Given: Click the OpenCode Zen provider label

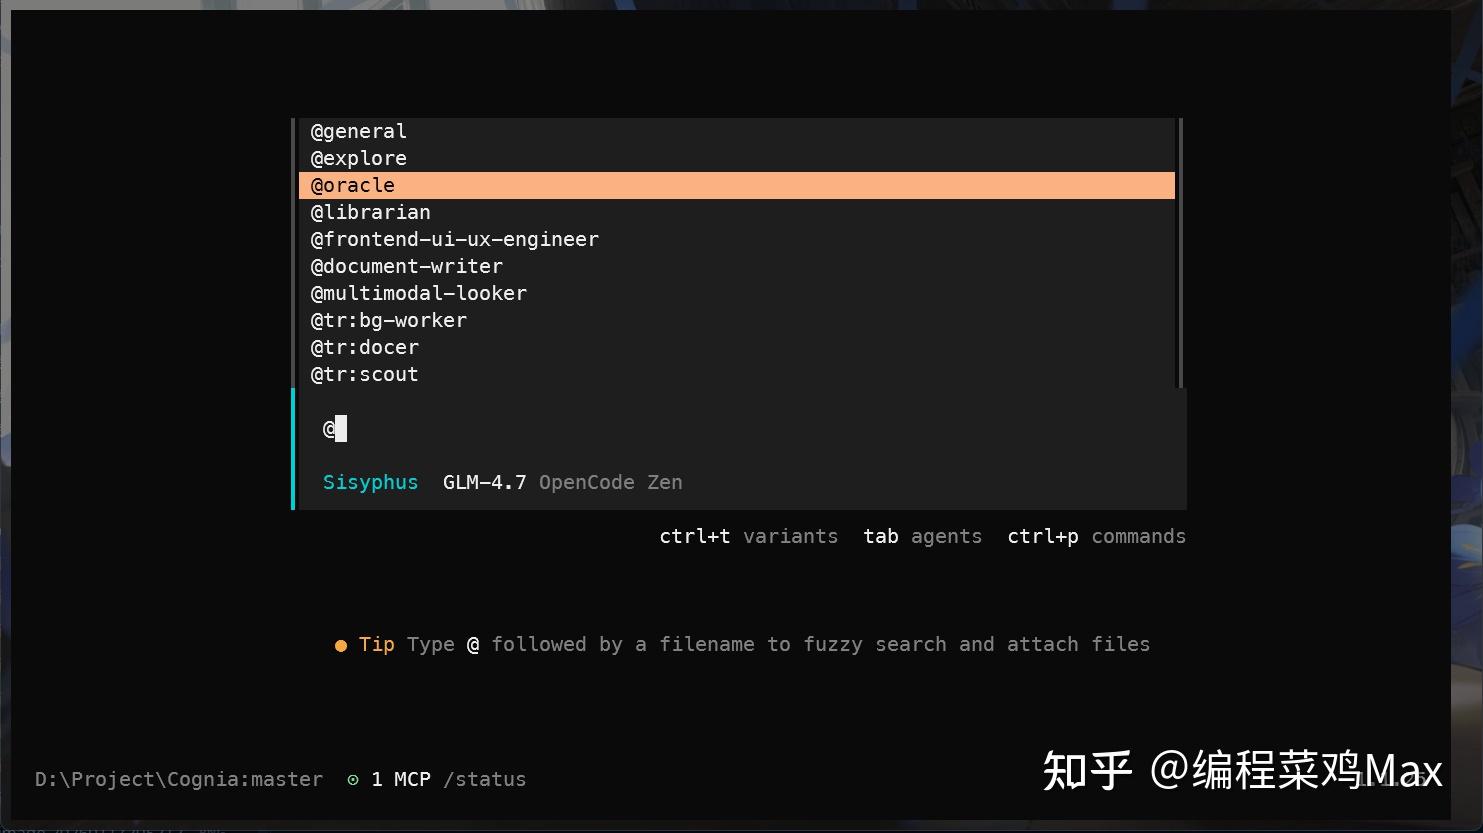Looking at the screenshot, I should pos(610,482).
